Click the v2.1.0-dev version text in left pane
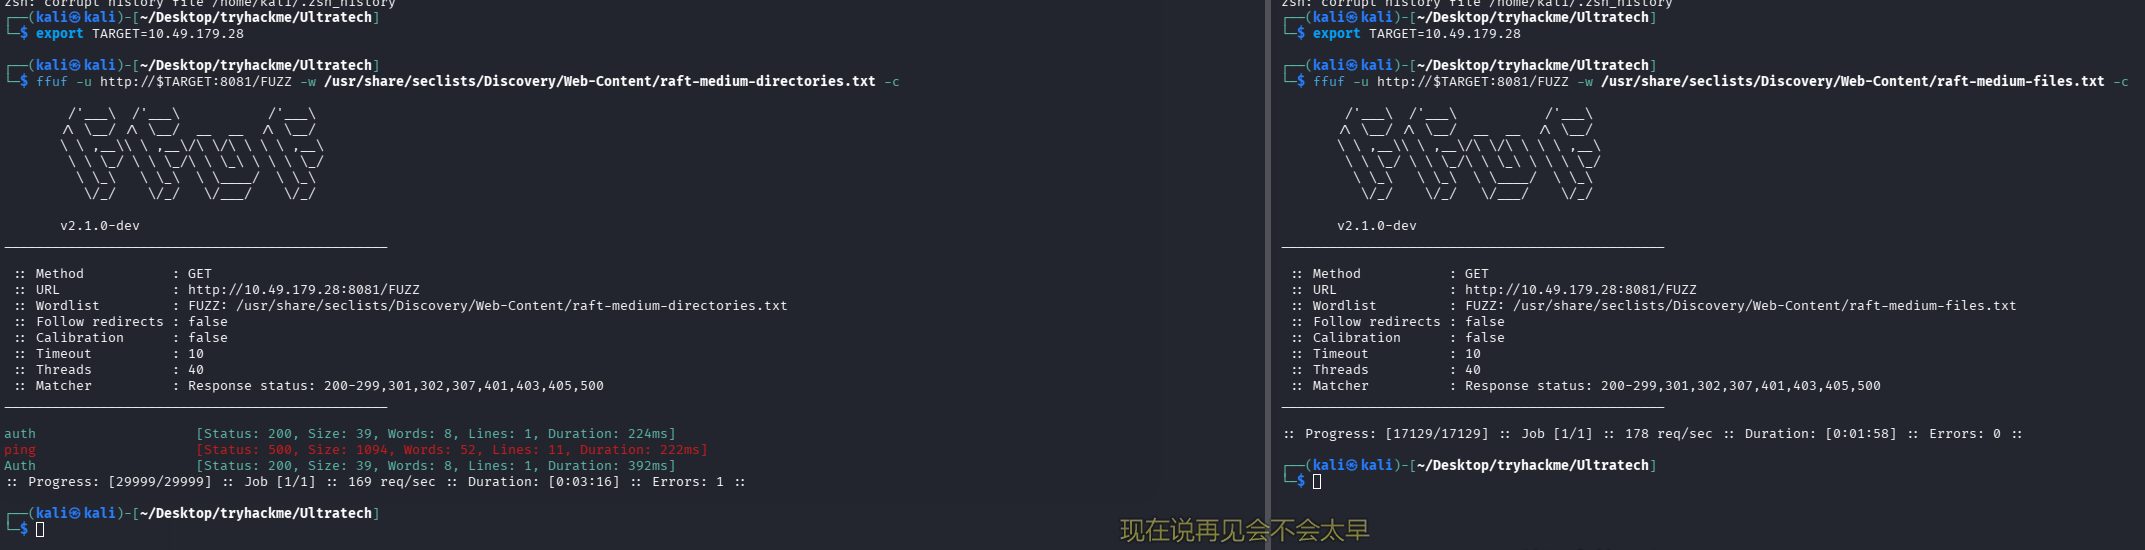 (100, 226)
